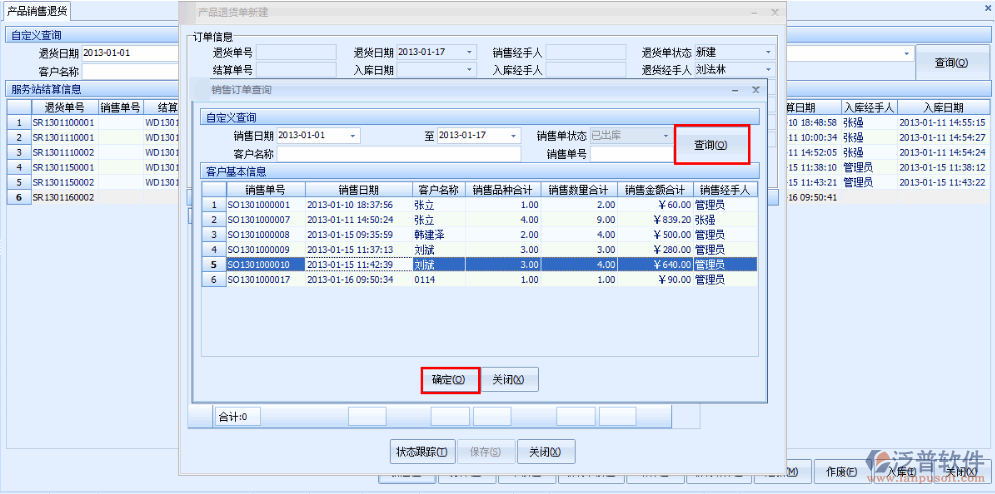Viewport: 995px width, 494px height.
Task: Click the 查询 button in main window
Action: (950, 63)
